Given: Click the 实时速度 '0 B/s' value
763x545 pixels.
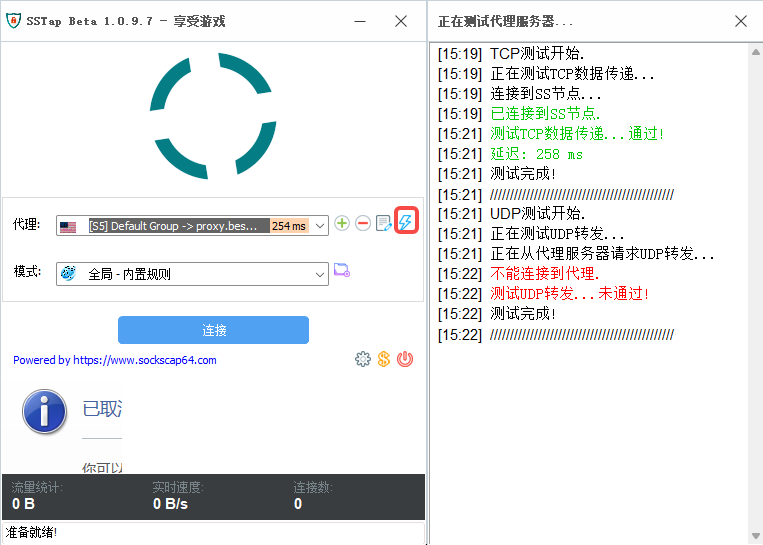Looking at the screenshot, I should 170,504.
